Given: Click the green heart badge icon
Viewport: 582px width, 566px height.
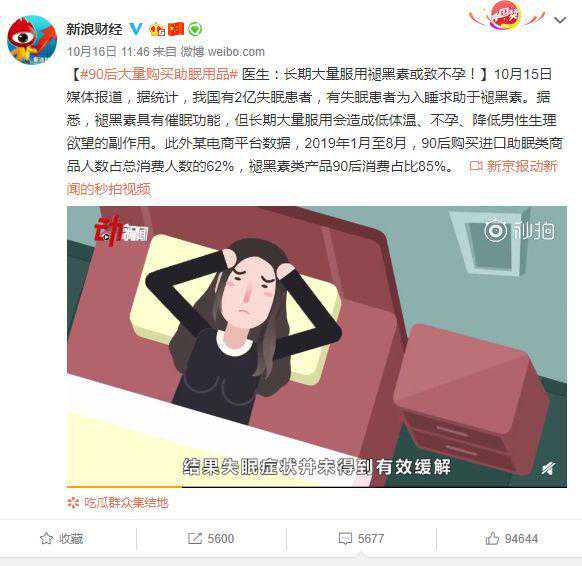Looking at the screenshot, I should tap(195, 29).
